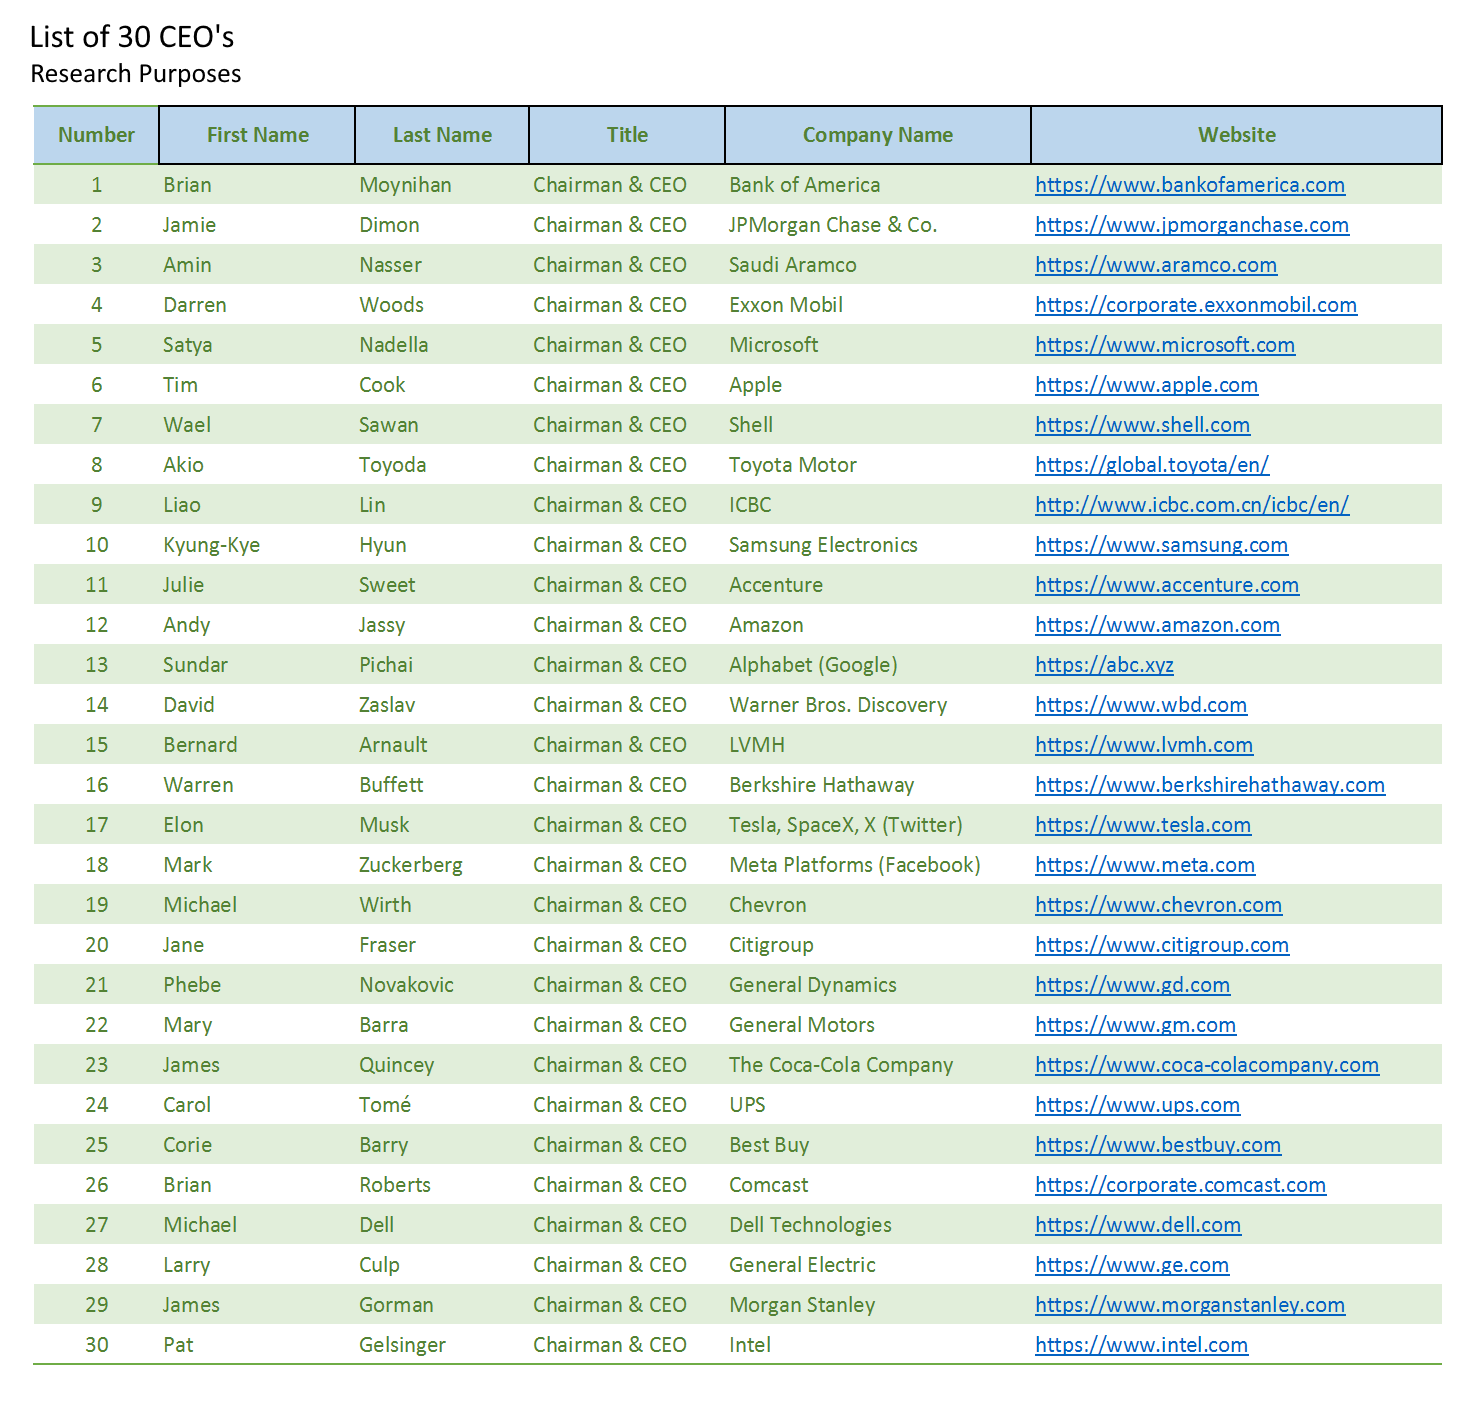Visit the morganstanley.com hyperlink
Image resolution: width=1471 pixels, height=1410 pixels.
[x=1190, y=1305]
